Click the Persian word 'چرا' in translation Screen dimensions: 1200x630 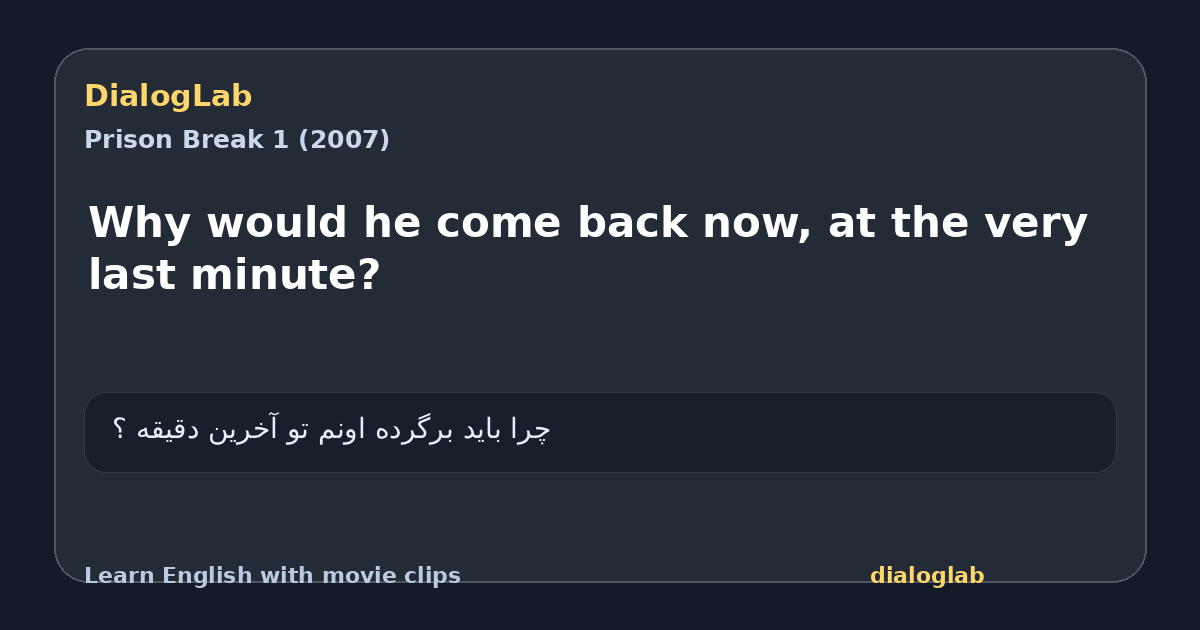click(x=530, y=430)
